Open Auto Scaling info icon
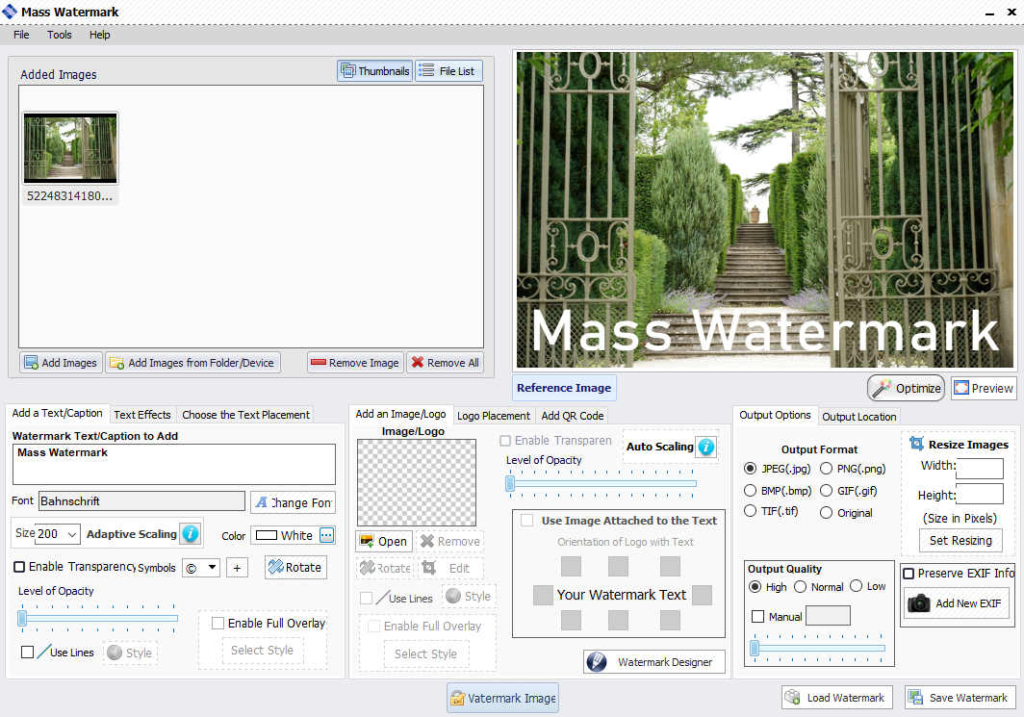Image resolution: width=1024 pixels, height=717 pixels. 706,447
